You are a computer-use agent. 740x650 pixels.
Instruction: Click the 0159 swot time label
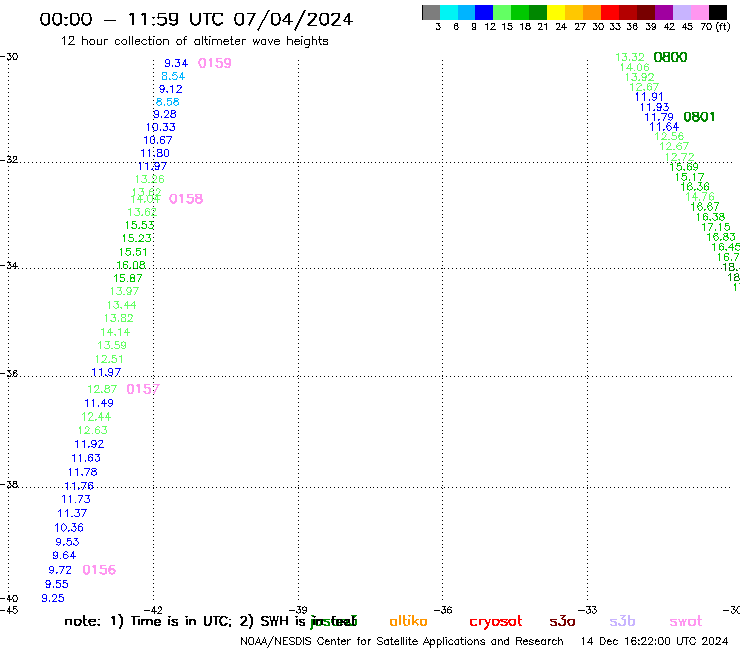point(215,63)
